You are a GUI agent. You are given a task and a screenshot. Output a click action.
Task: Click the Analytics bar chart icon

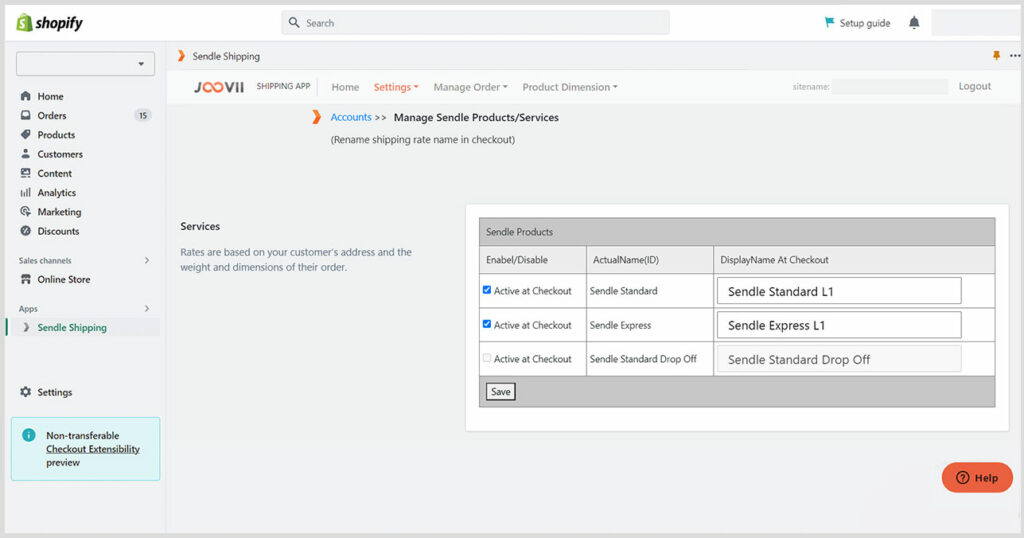25,192
